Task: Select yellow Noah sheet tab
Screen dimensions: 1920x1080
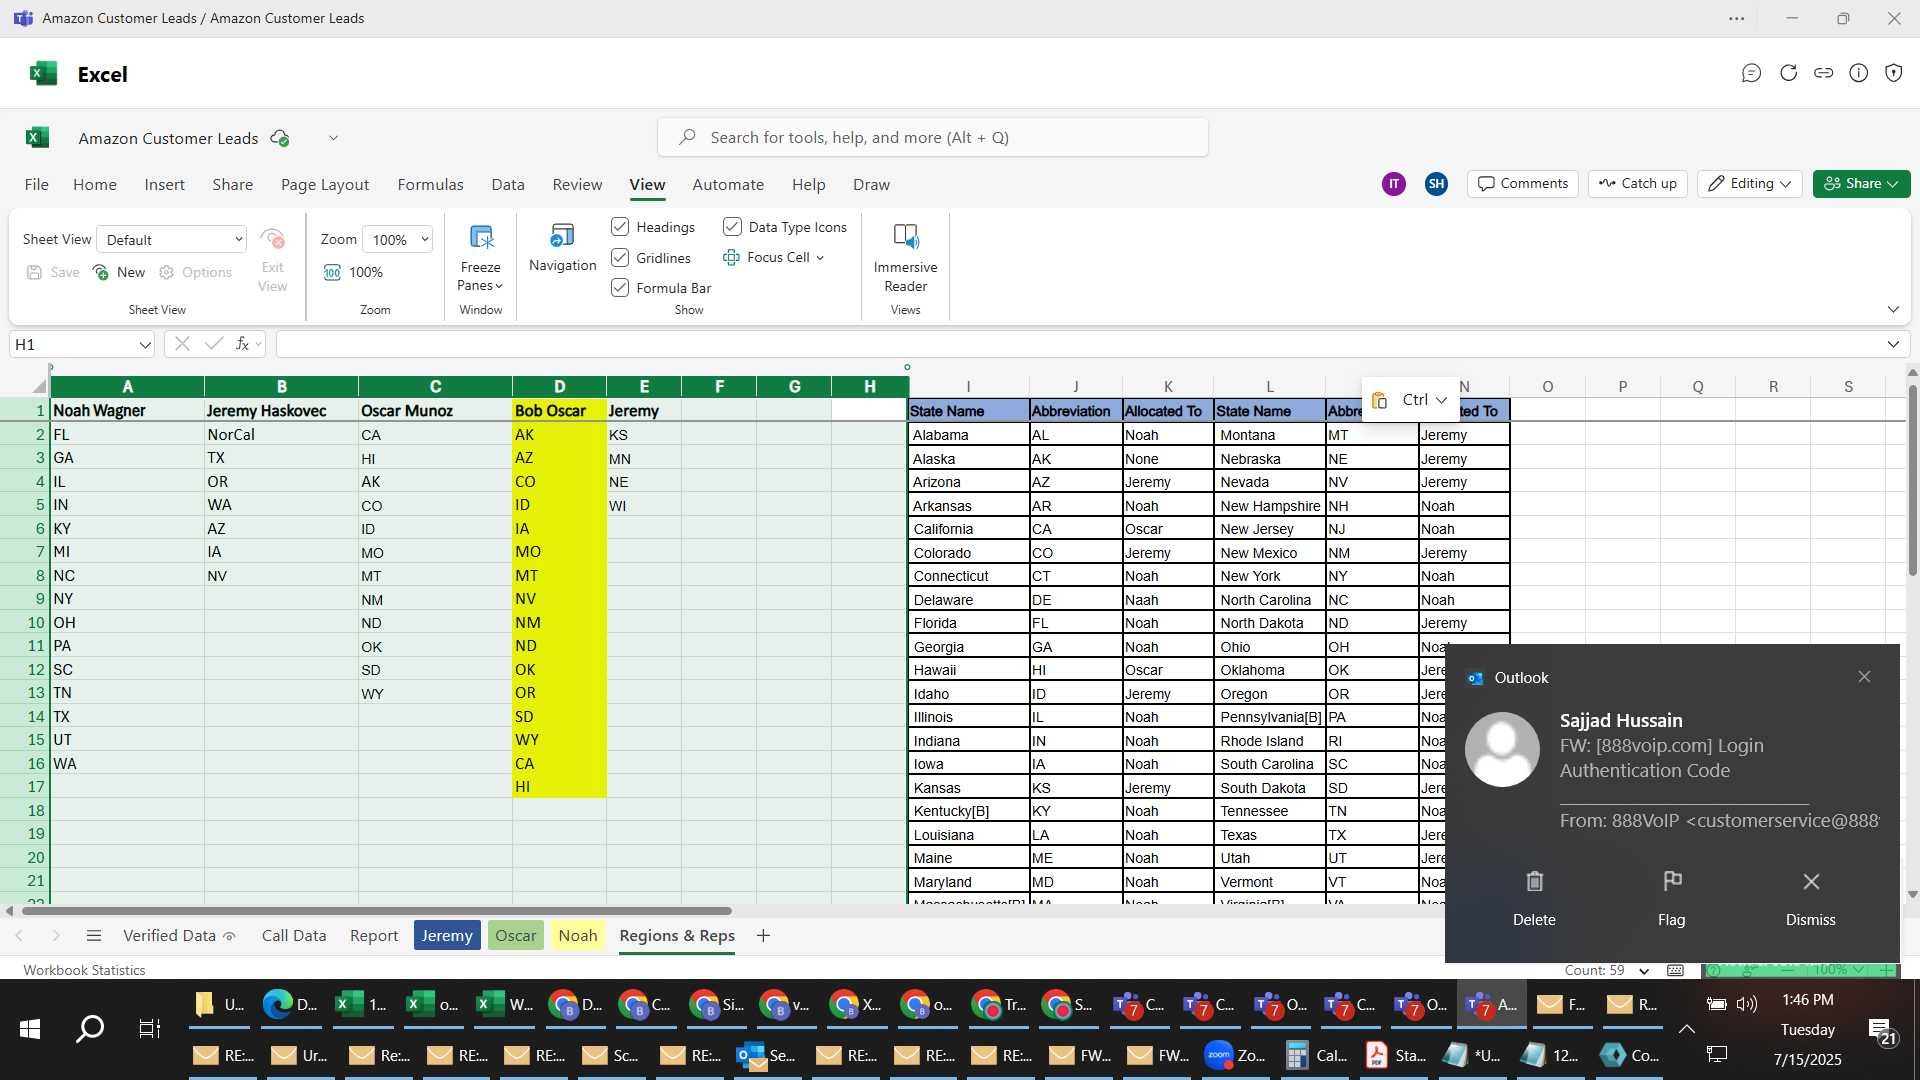Action: [578, 936]
